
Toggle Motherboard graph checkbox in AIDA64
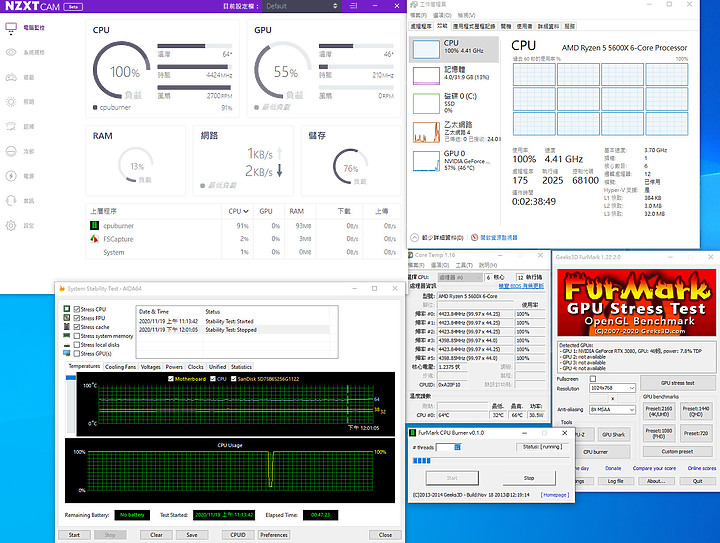pyautogui.click(x=171, y=379)
